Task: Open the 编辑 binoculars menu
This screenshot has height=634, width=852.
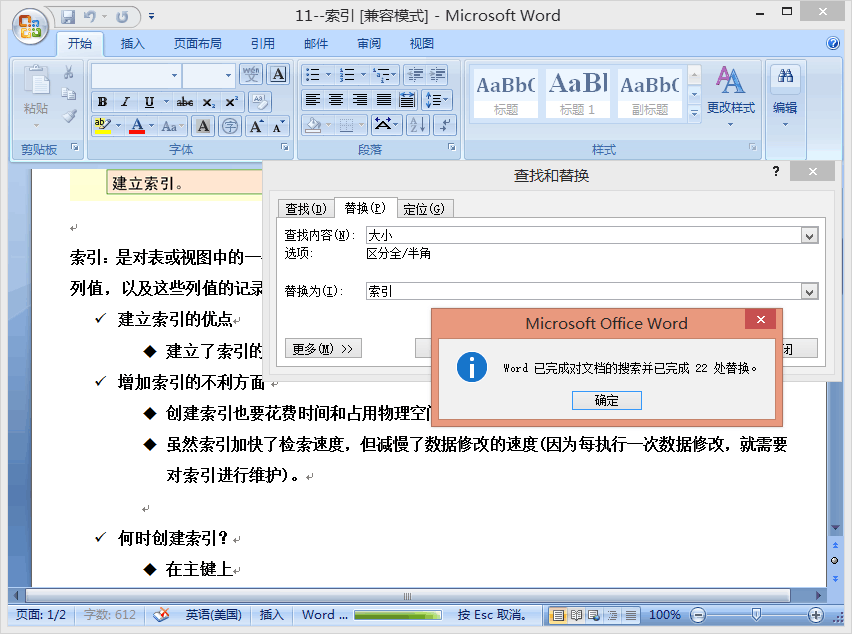Action: (x=785, y=96)
